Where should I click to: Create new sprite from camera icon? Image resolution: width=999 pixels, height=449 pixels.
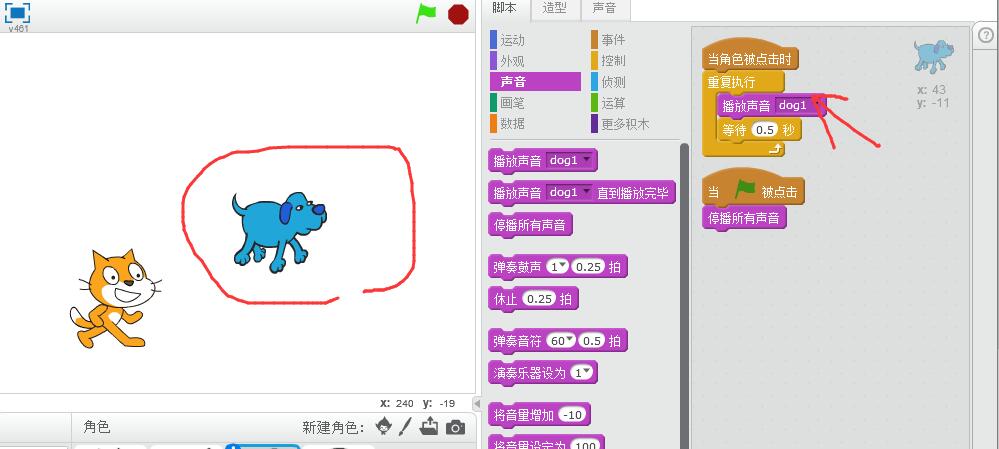point(455,427)
